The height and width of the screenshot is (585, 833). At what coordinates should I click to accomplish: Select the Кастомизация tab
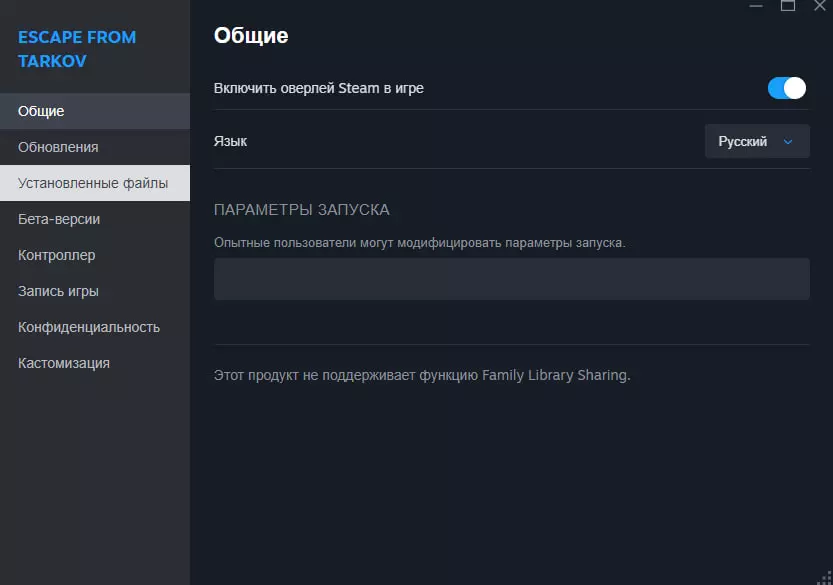point(64,363)
